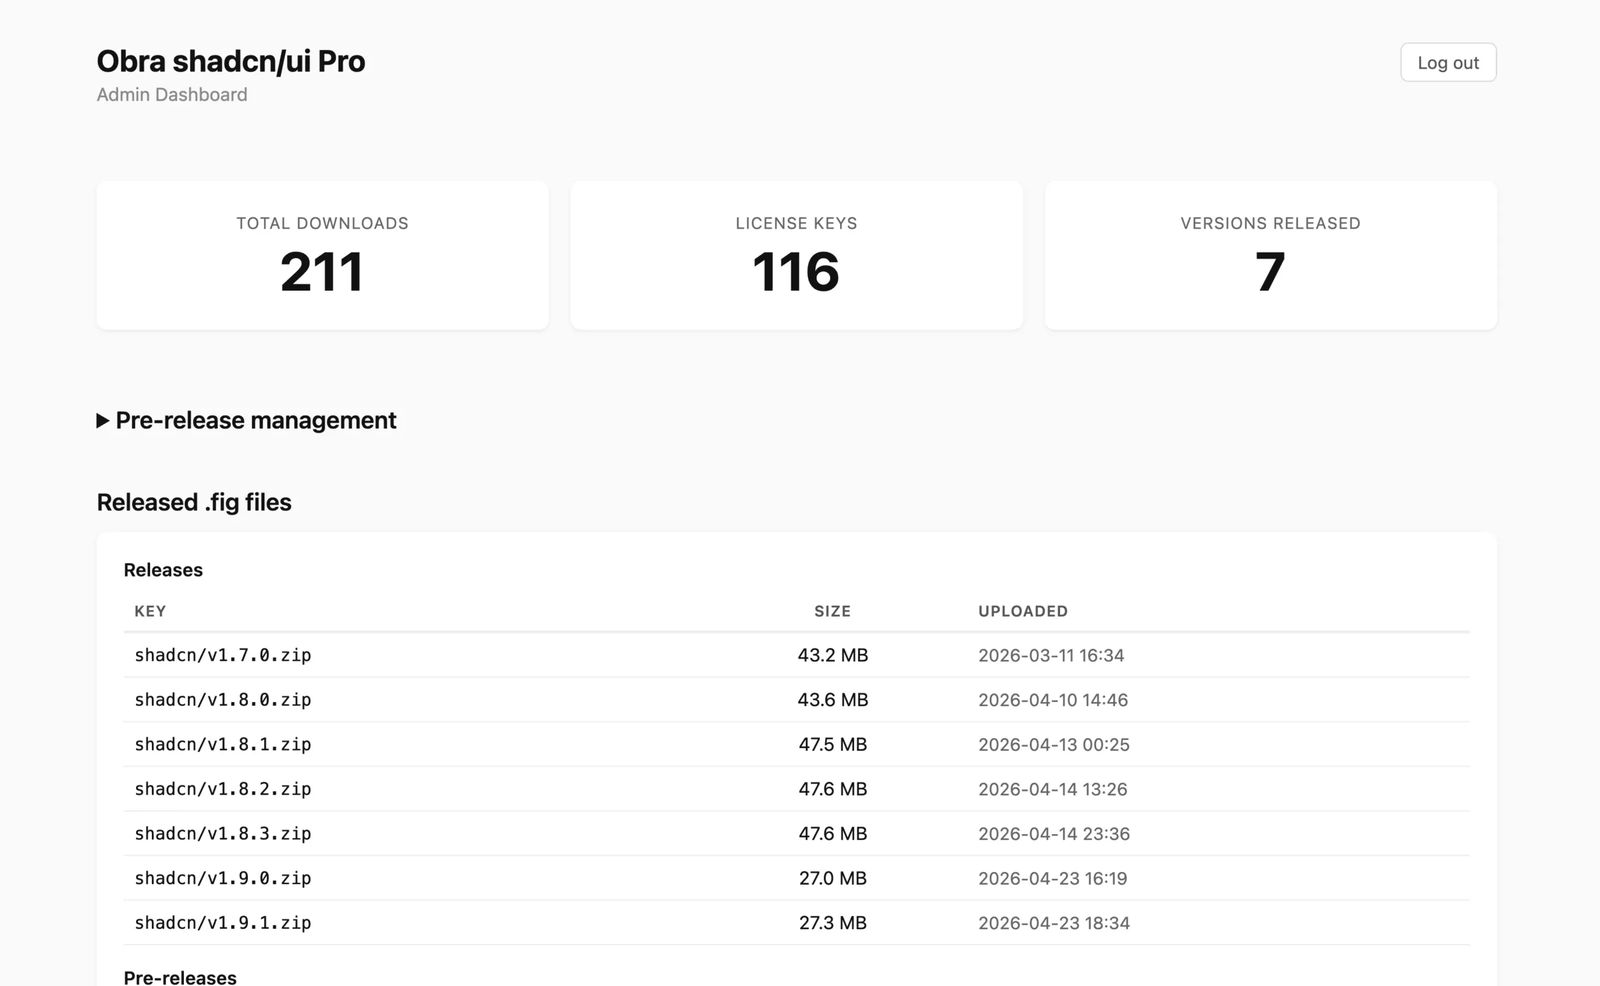1600x986 pixels.
Task: Click the Obra shadcn/ui Pro title
Action: (x=231, y=61)
